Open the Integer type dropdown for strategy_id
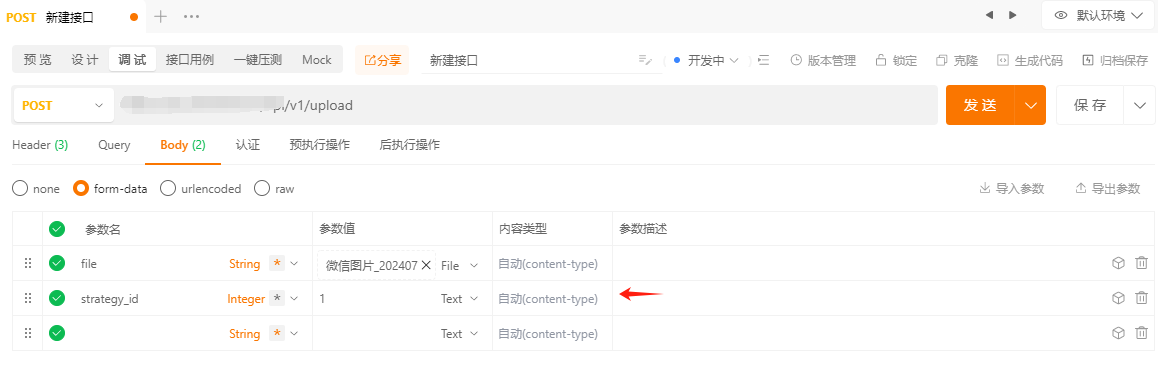This screenshot has height=380, width=1158. [294, 298]
